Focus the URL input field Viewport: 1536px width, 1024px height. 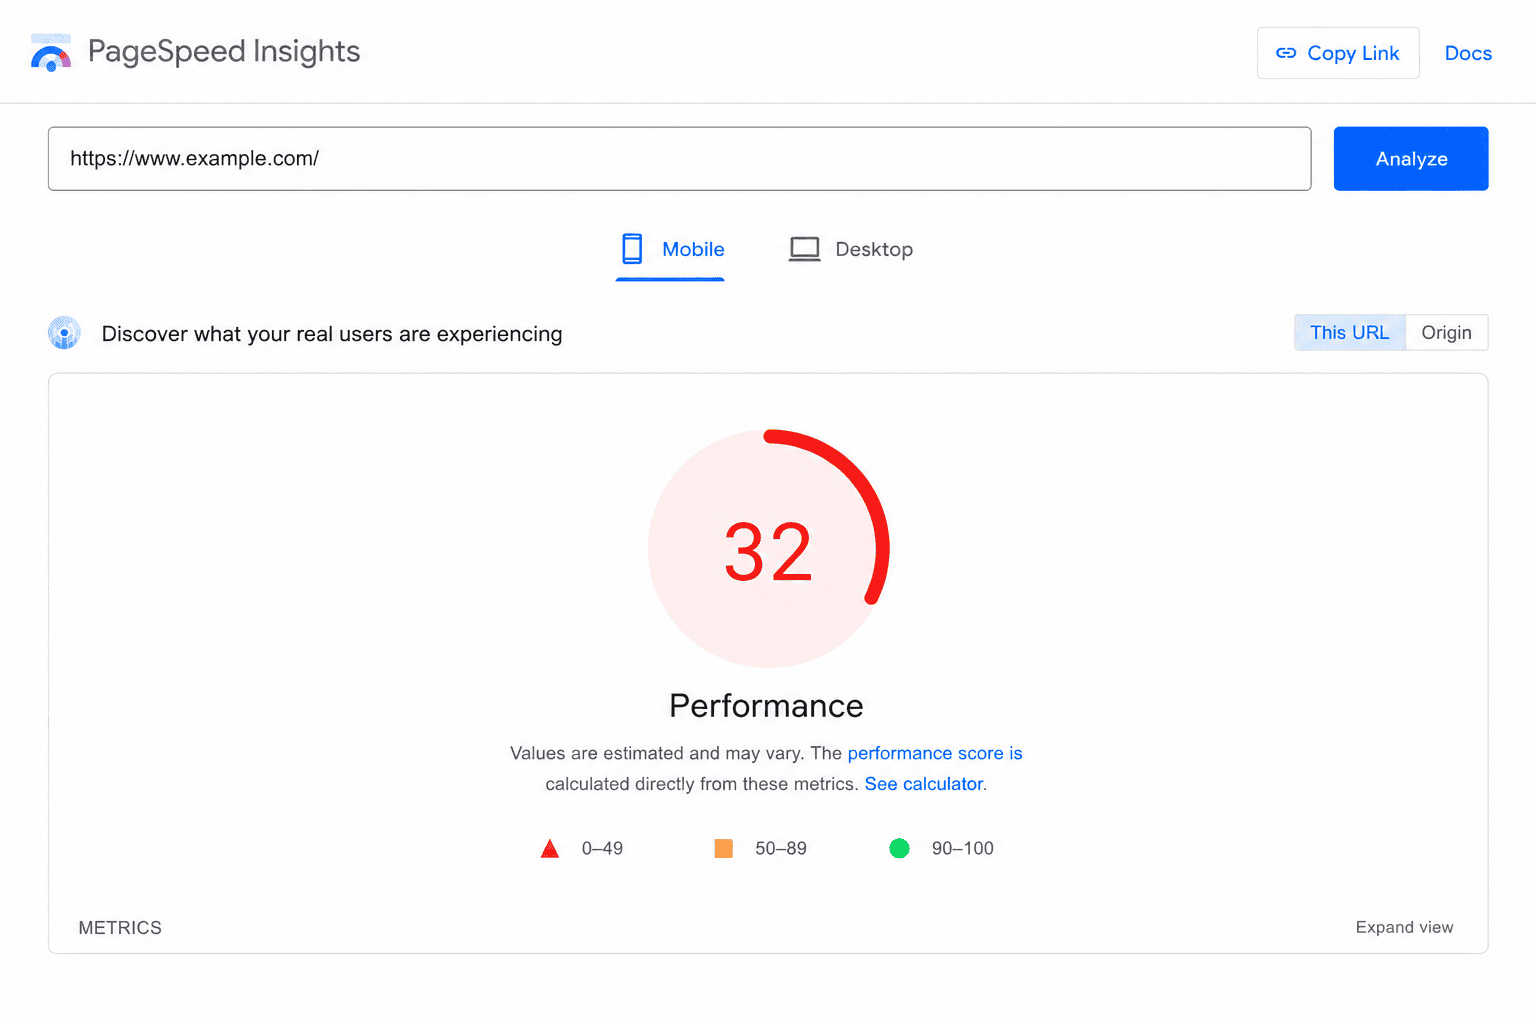(680, 159)
